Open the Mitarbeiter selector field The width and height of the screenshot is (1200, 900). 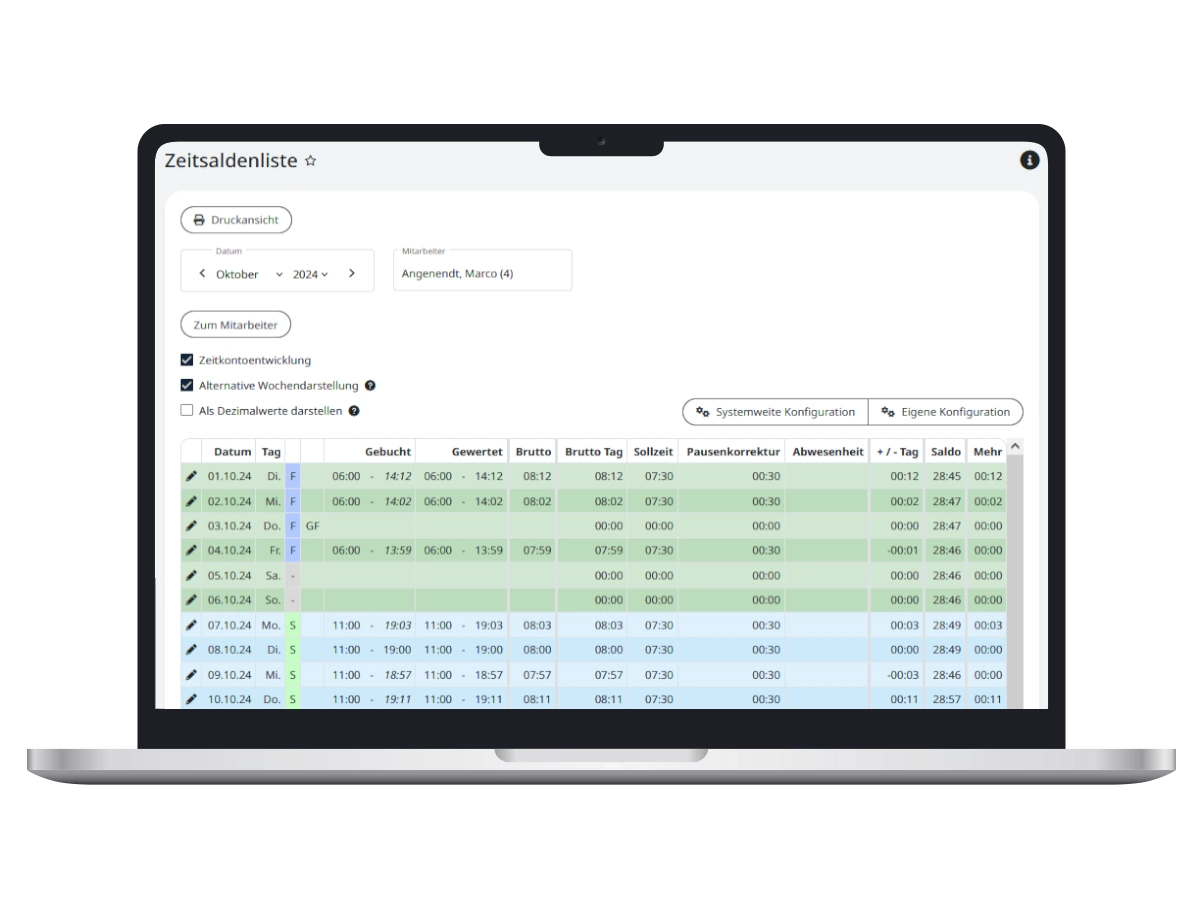482,272
